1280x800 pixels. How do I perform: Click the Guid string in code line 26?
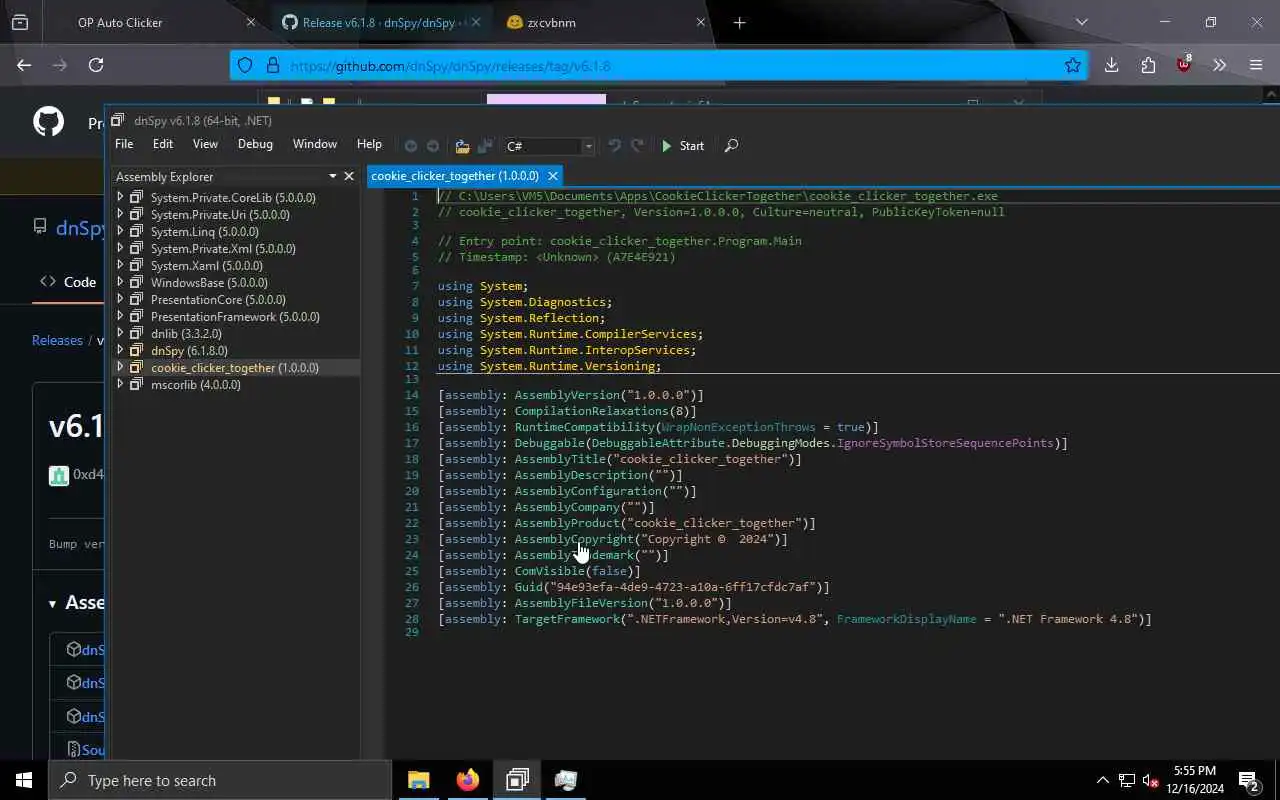(x=682, y=587)
